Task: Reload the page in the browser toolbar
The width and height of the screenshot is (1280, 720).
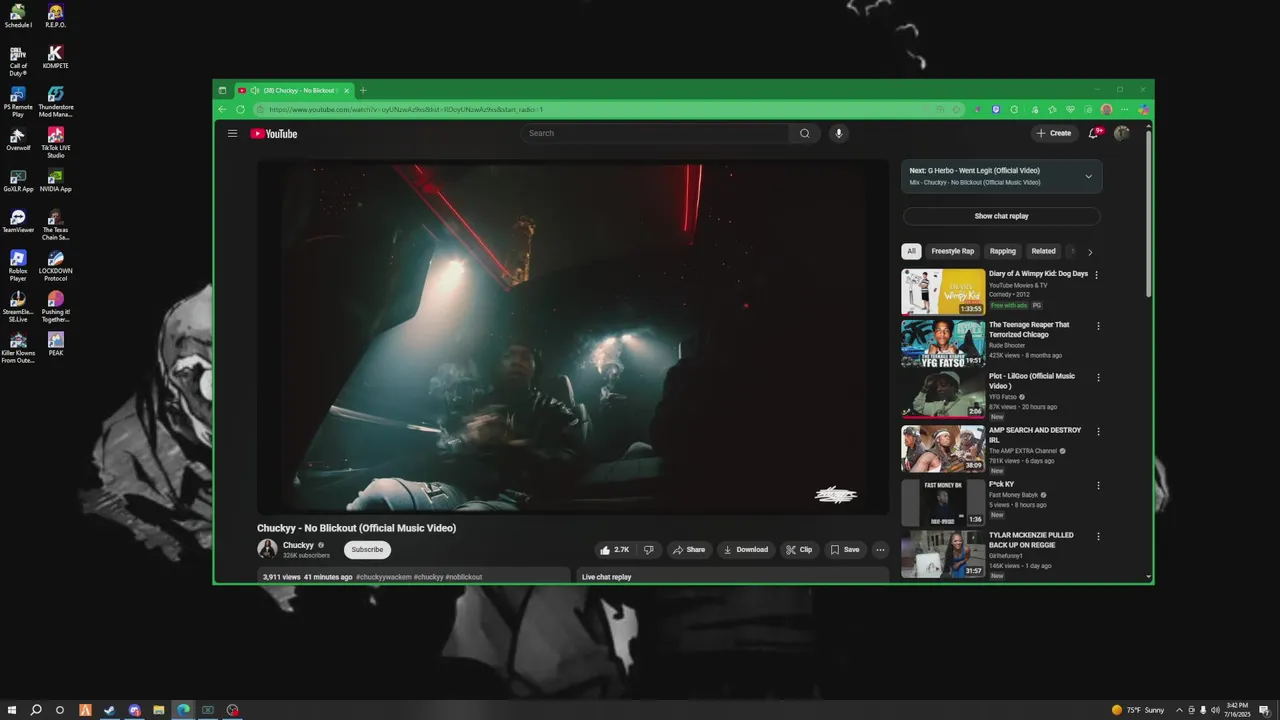Action: (240, 109)
